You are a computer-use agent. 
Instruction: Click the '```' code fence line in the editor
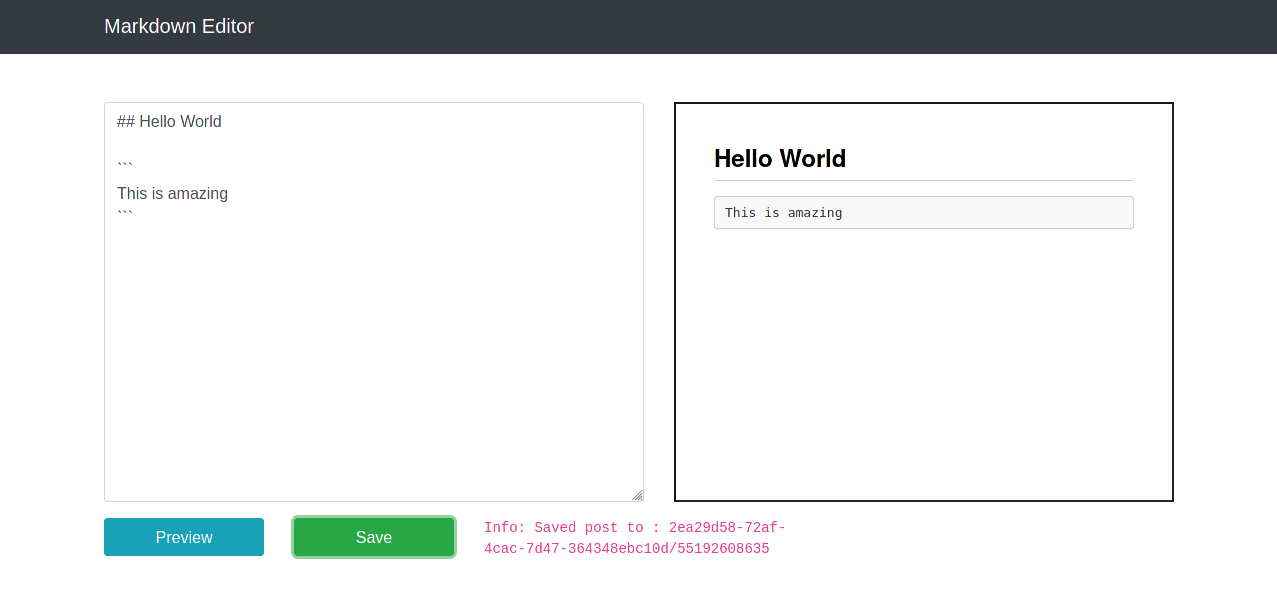[124, 163]
